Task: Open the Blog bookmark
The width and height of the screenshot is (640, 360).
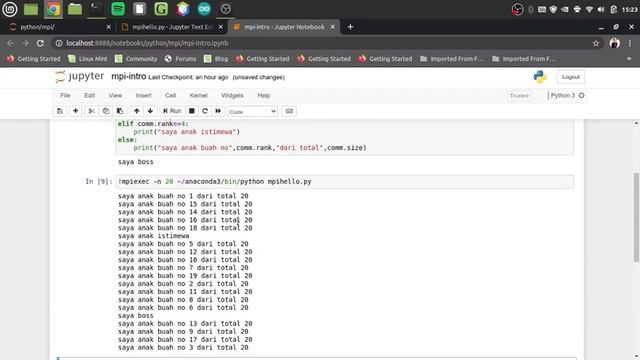Action: [x=216, y=59]
